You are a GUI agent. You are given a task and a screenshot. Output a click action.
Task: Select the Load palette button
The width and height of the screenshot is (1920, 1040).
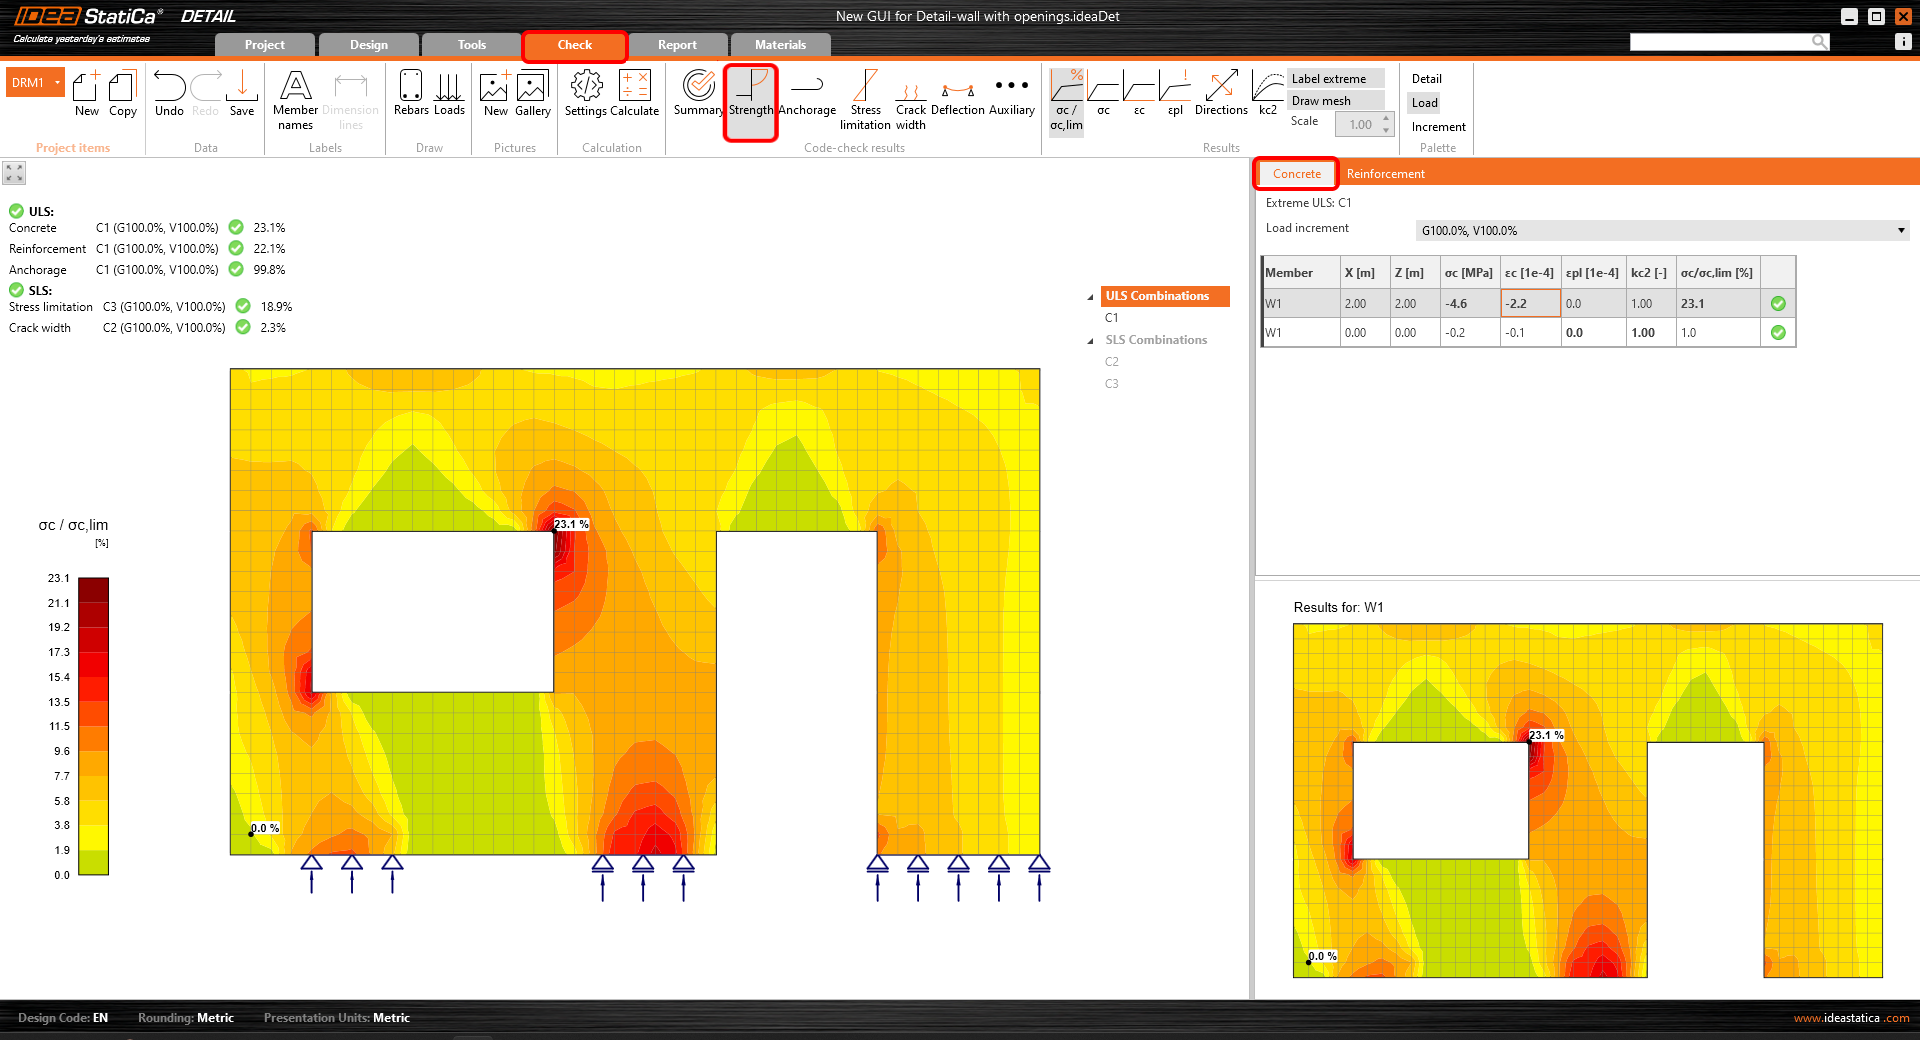[x=1424, y=103]
